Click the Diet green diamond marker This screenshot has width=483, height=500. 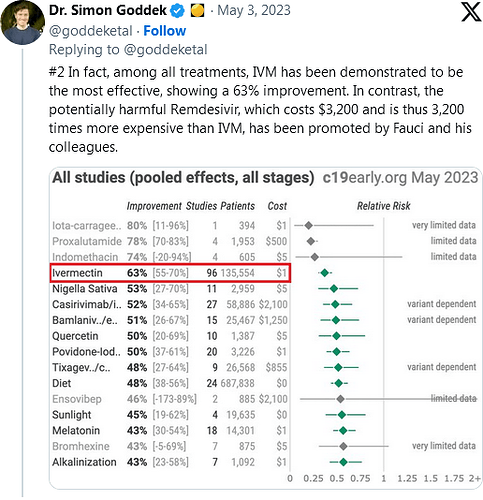[339, 383]
